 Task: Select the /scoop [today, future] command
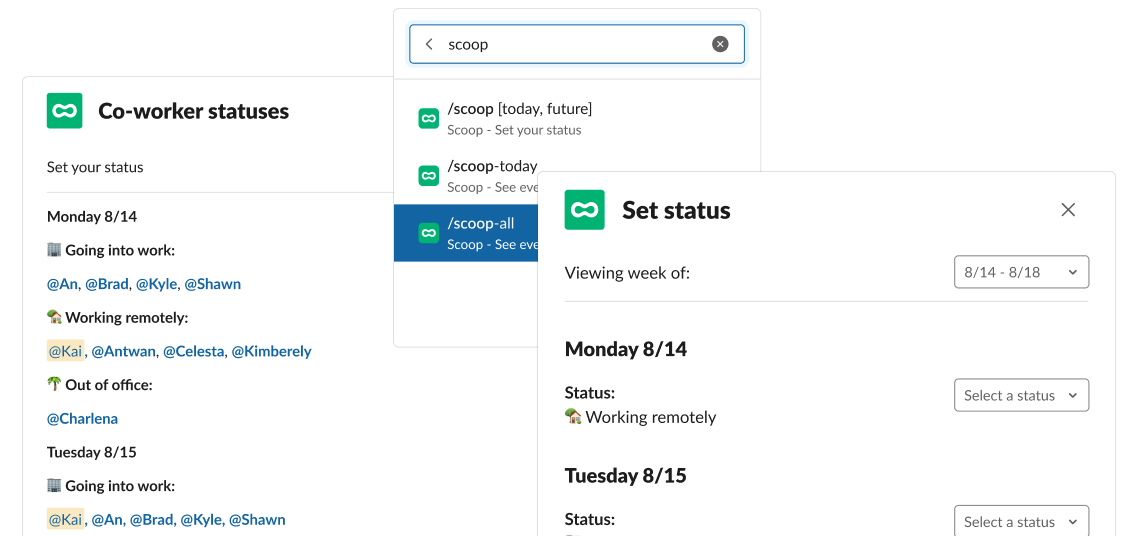[x=577, y=118]
